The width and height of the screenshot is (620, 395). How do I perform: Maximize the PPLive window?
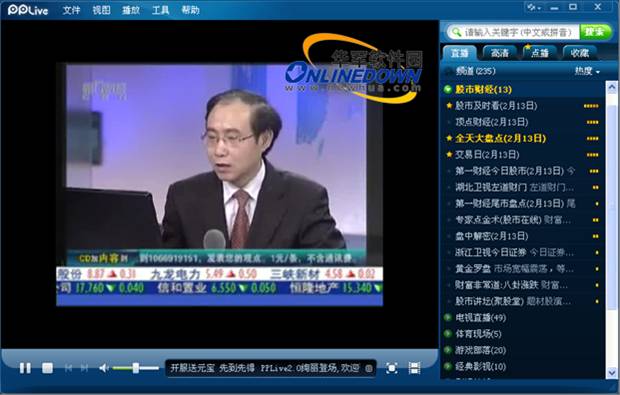(x=573, y=7)
